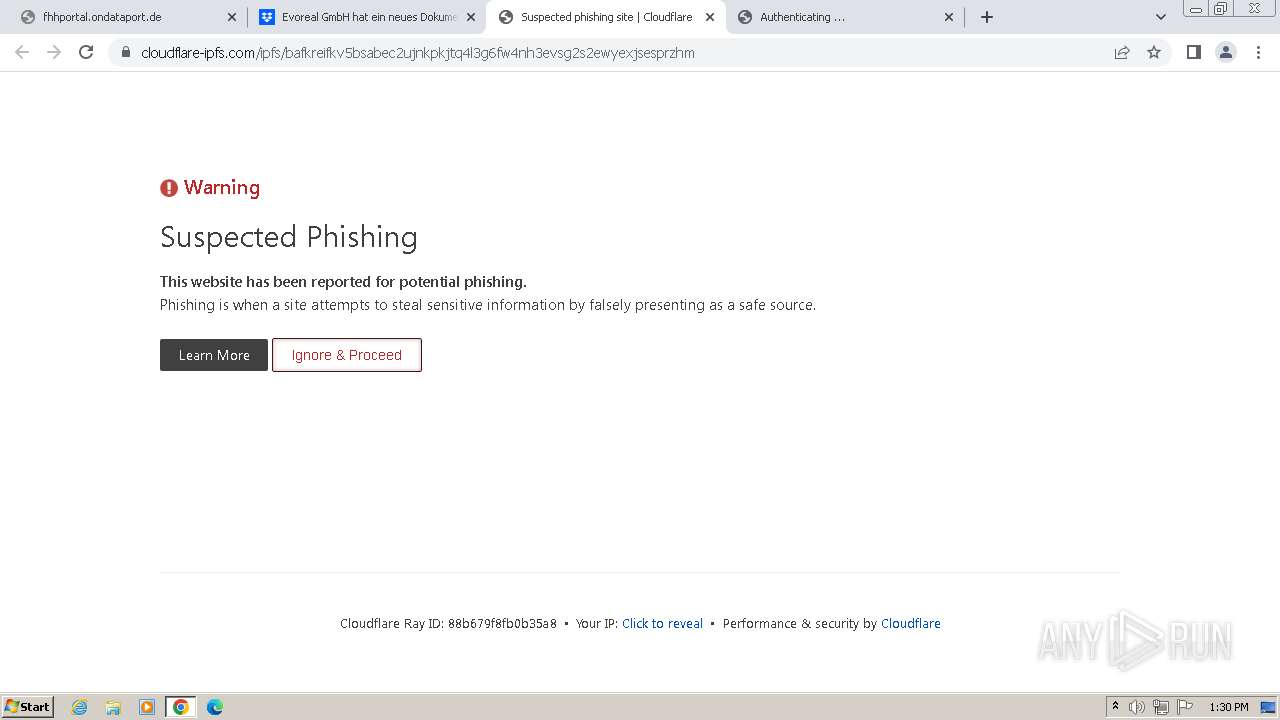
Task: Open a new browser tab
Action: tap(987, 17)
